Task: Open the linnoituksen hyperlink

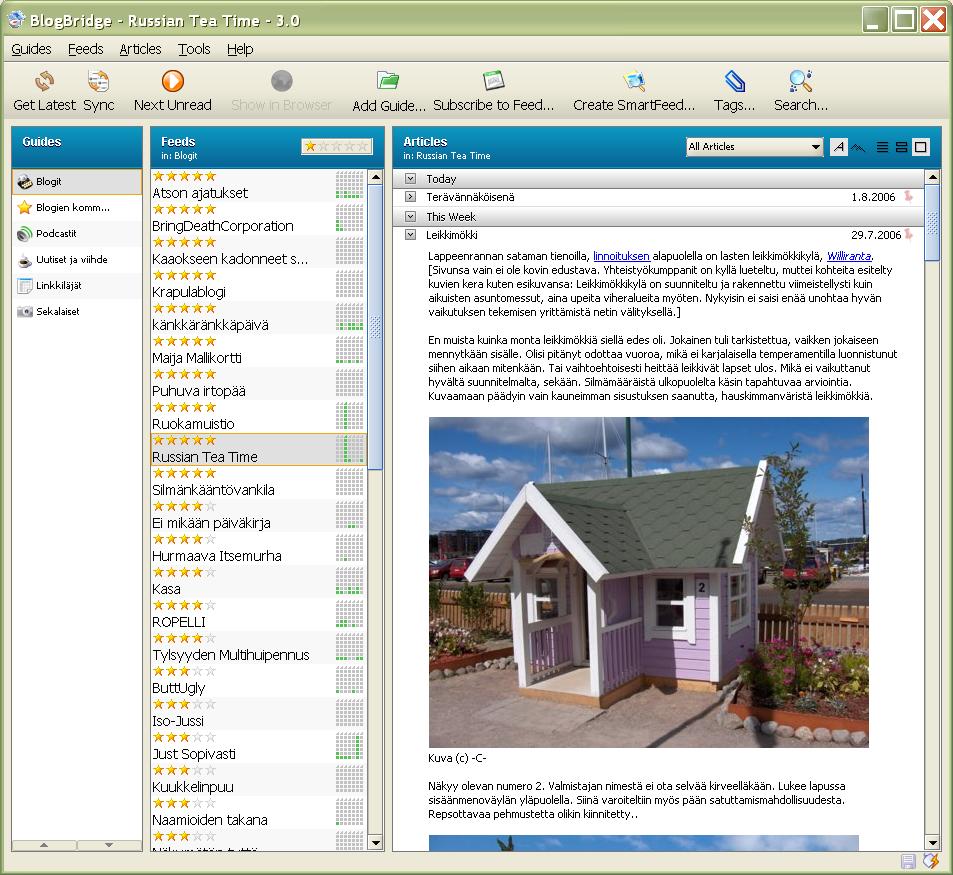Action: 620,256
